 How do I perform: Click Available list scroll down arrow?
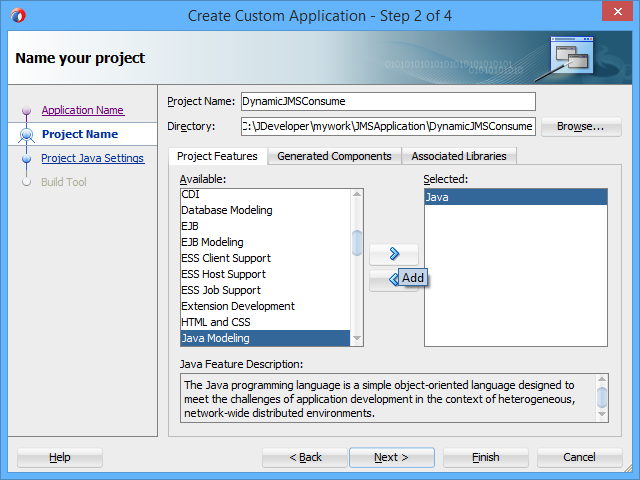click(357, 338)
